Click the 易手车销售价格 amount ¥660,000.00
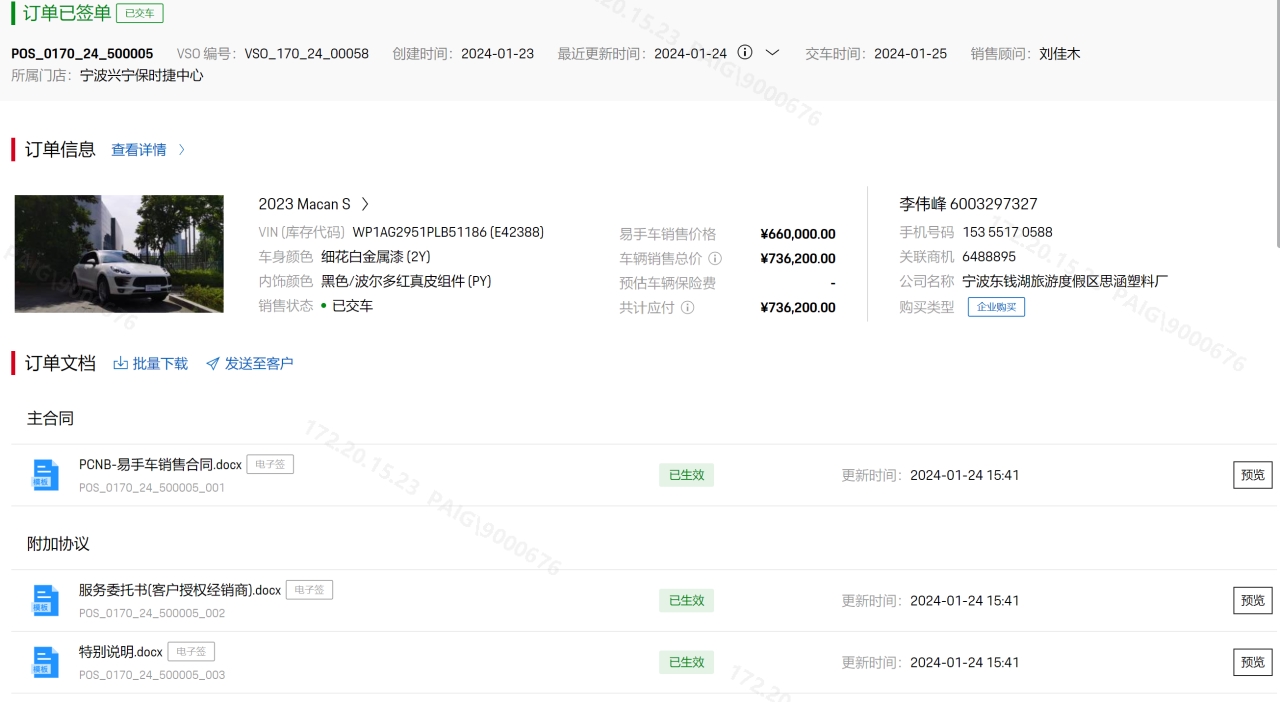The width and height of the screenshot is (1280, 702). coord(798,235)
